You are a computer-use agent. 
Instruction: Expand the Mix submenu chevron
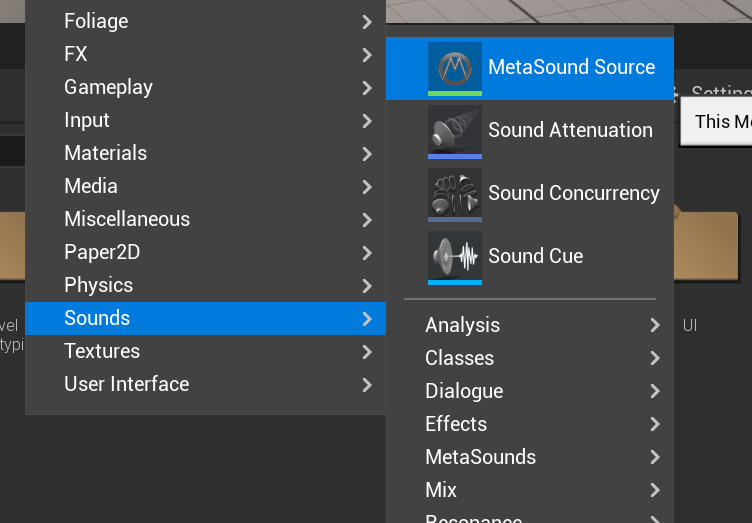point(655,490)
